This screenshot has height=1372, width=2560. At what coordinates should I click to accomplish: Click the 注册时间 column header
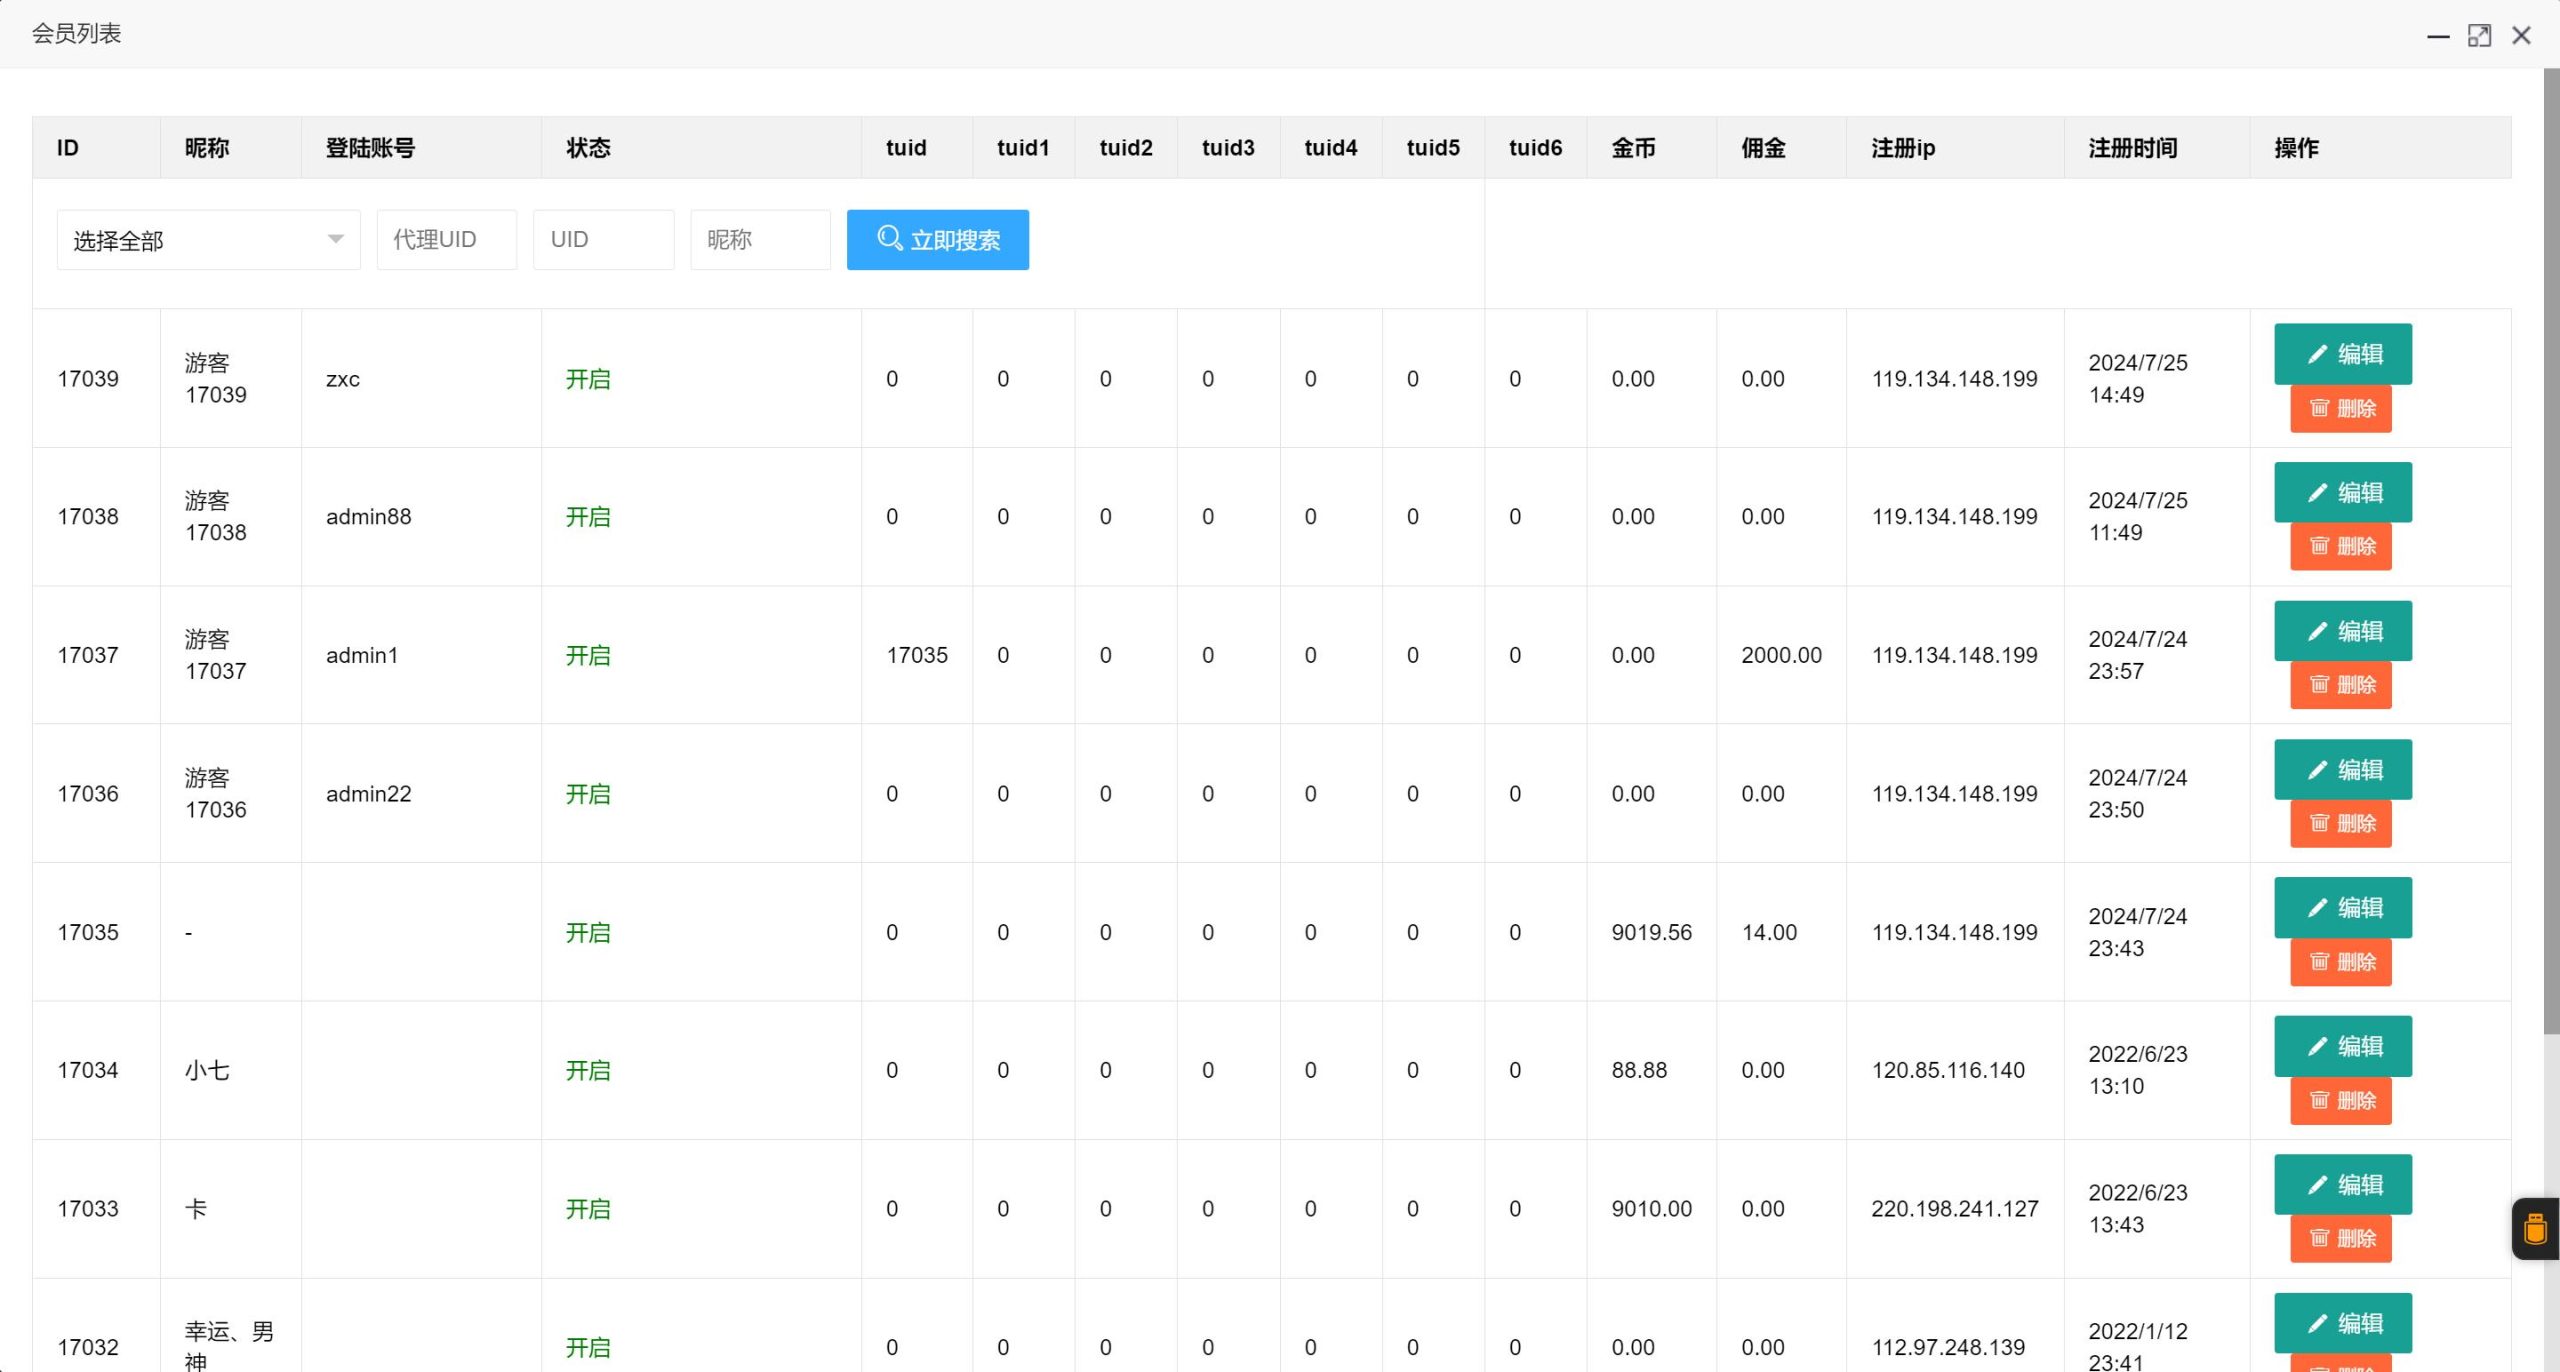(x=2132, y=148)
